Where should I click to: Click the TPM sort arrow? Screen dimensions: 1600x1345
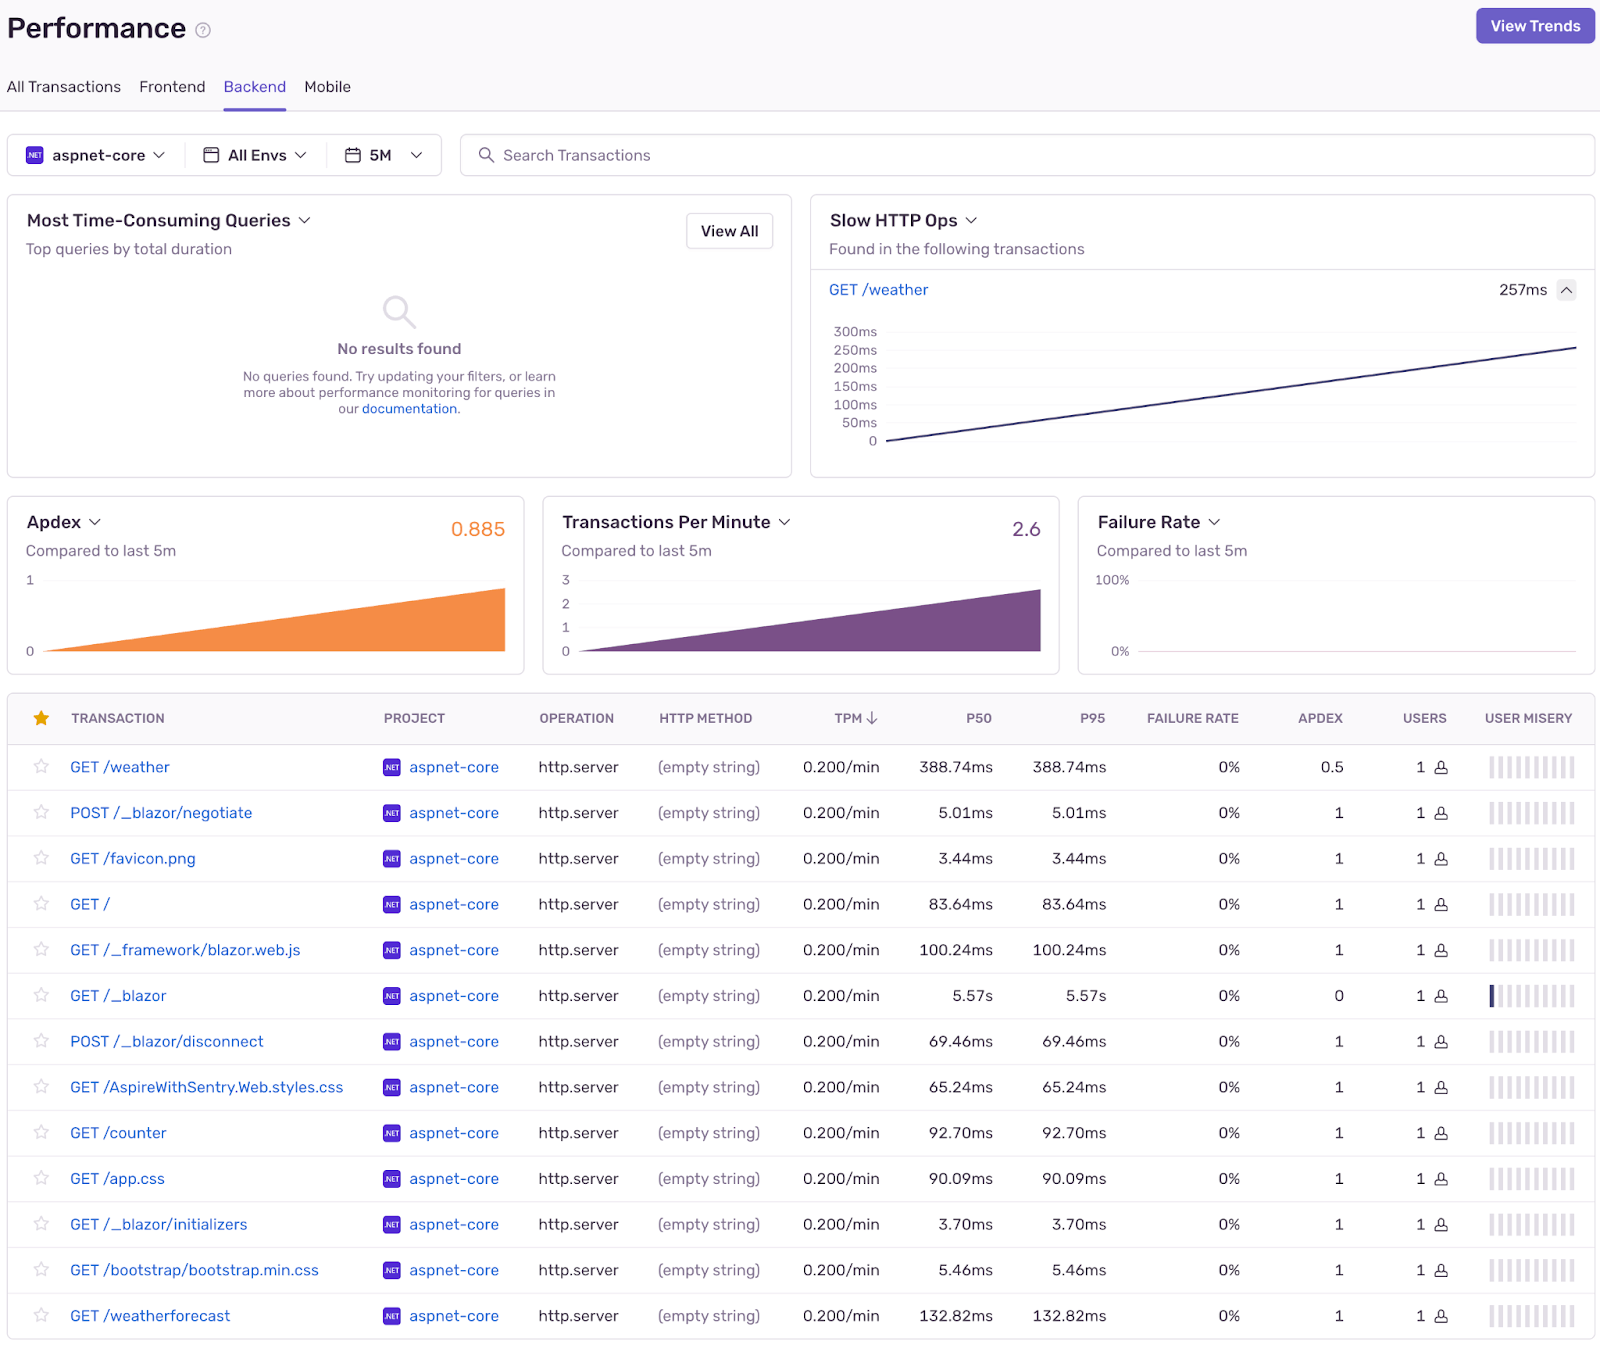tap(872, 718)
